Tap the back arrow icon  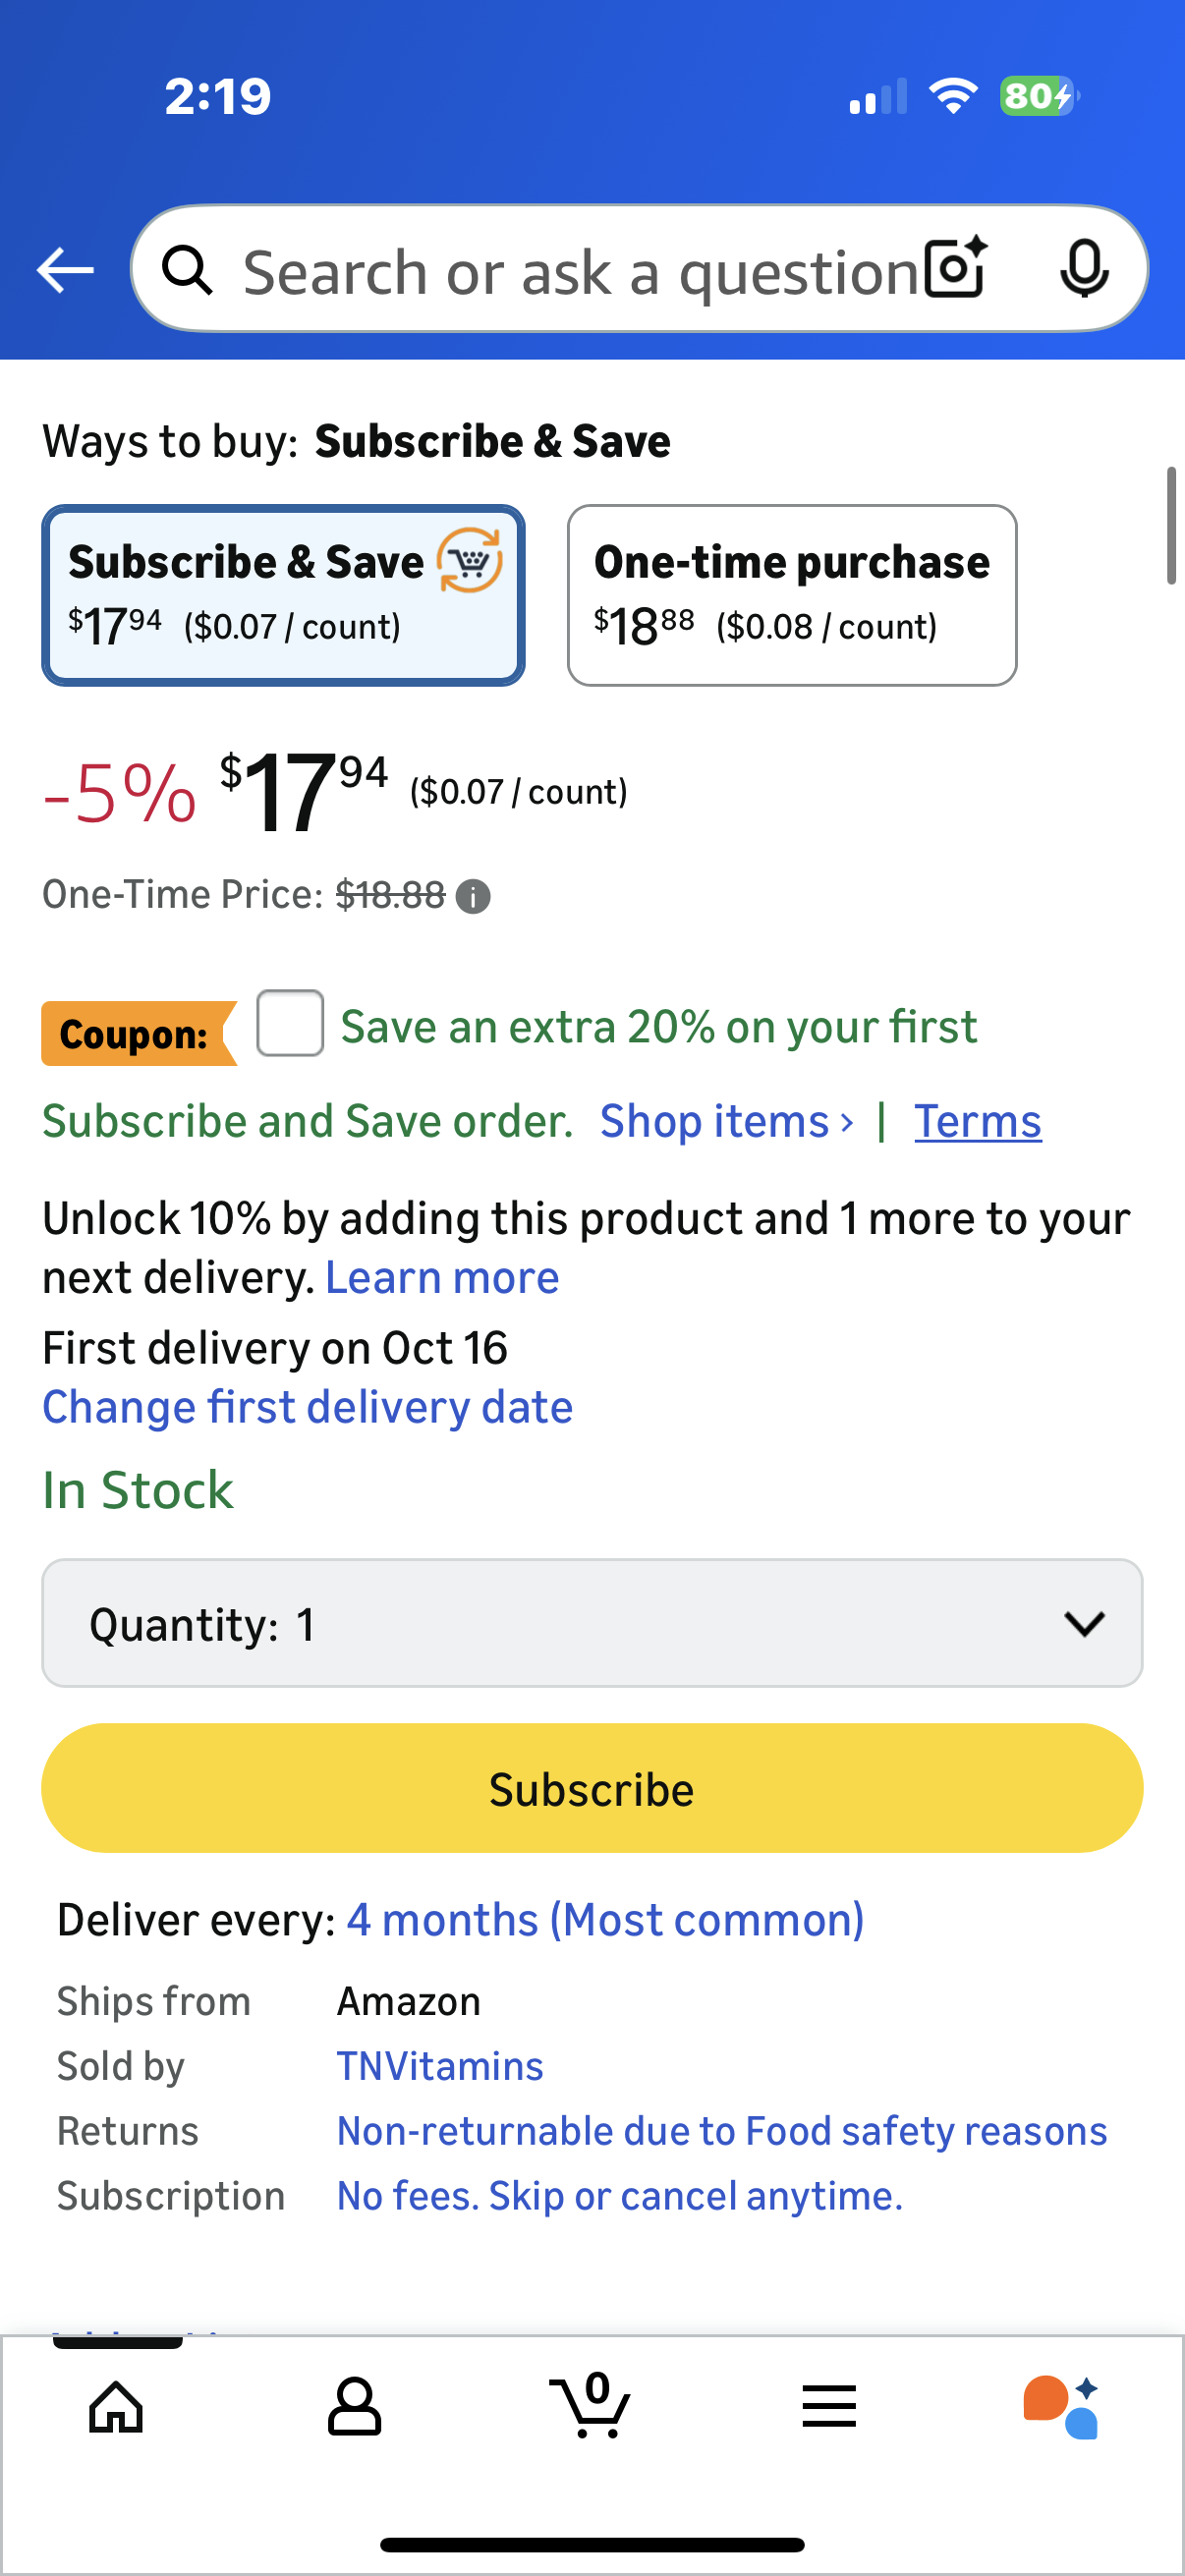[x=65, y=270]
